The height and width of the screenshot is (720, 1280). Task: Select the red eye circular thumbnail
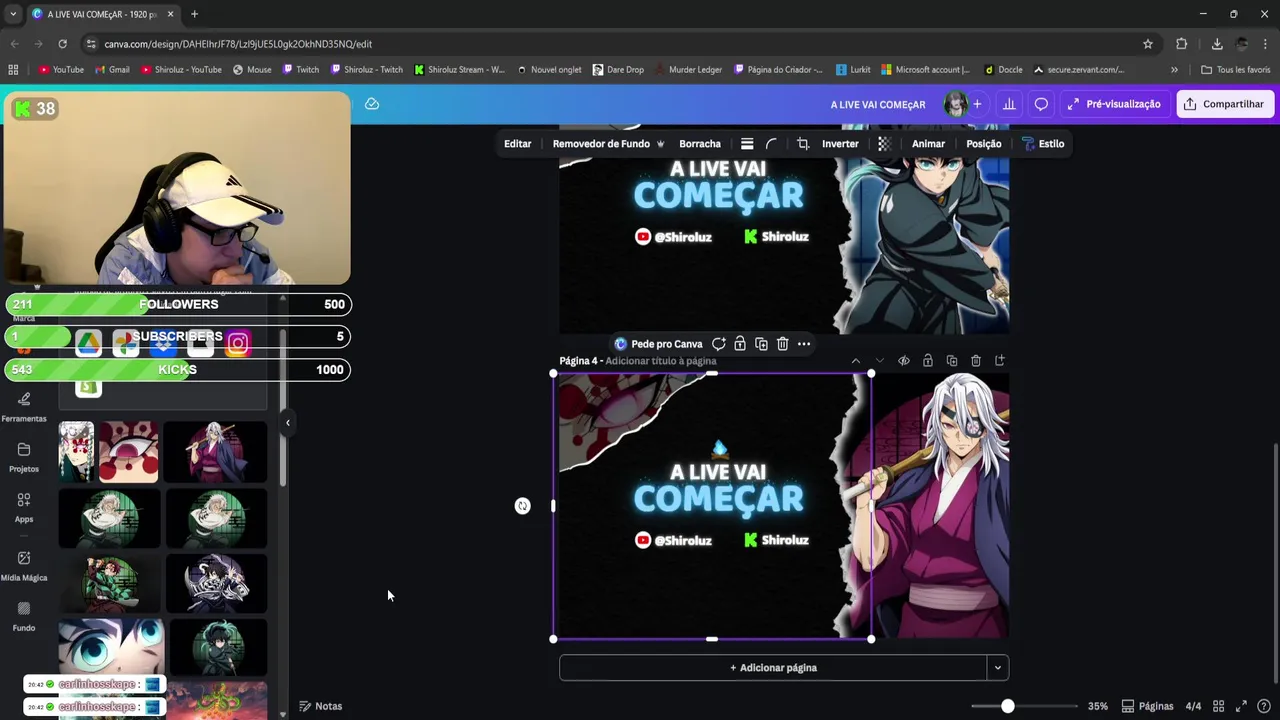click(128, 452)
